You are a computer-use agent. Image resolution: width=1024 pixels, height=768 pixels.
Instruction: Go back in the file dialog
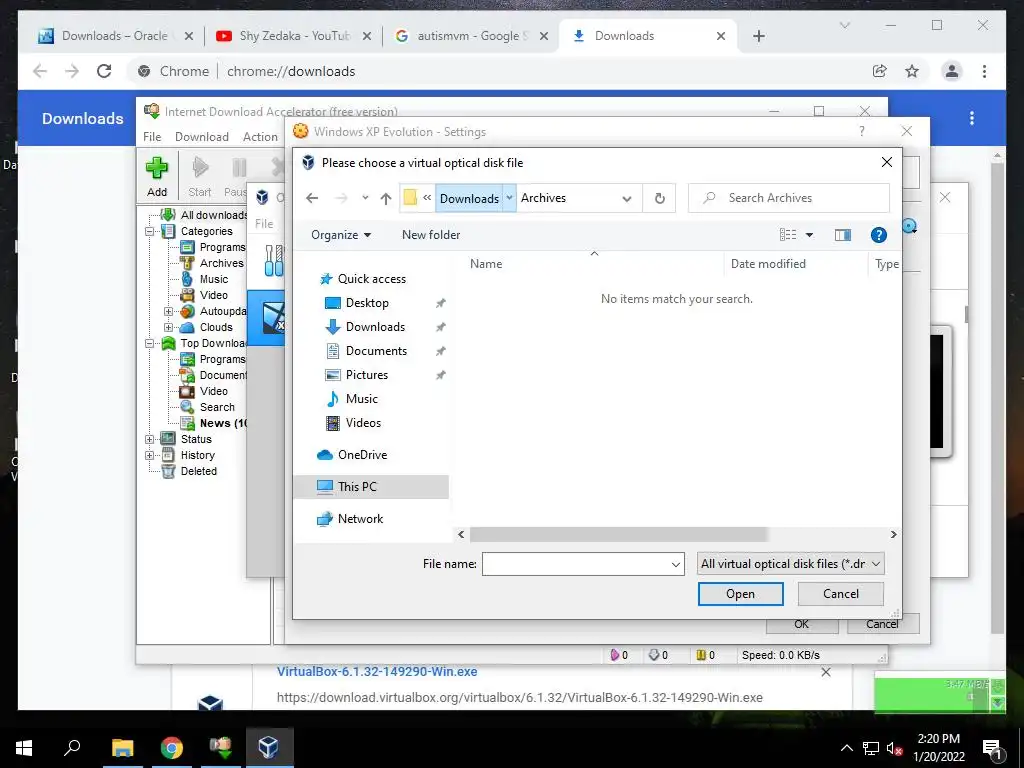(312, 198)
